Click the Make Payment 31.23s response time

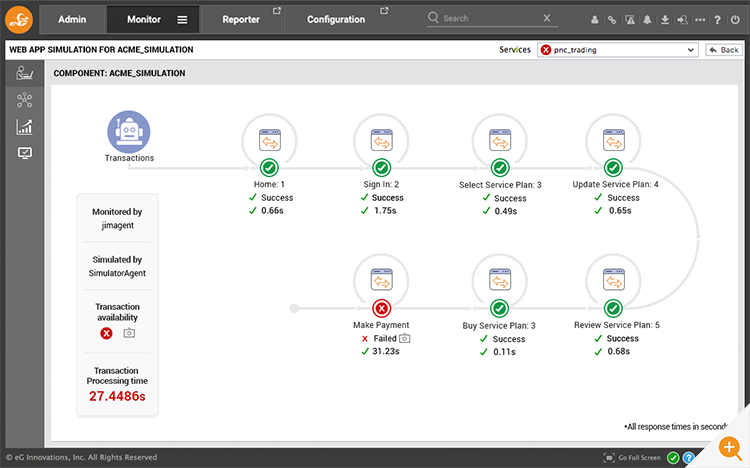coord(386,351)
